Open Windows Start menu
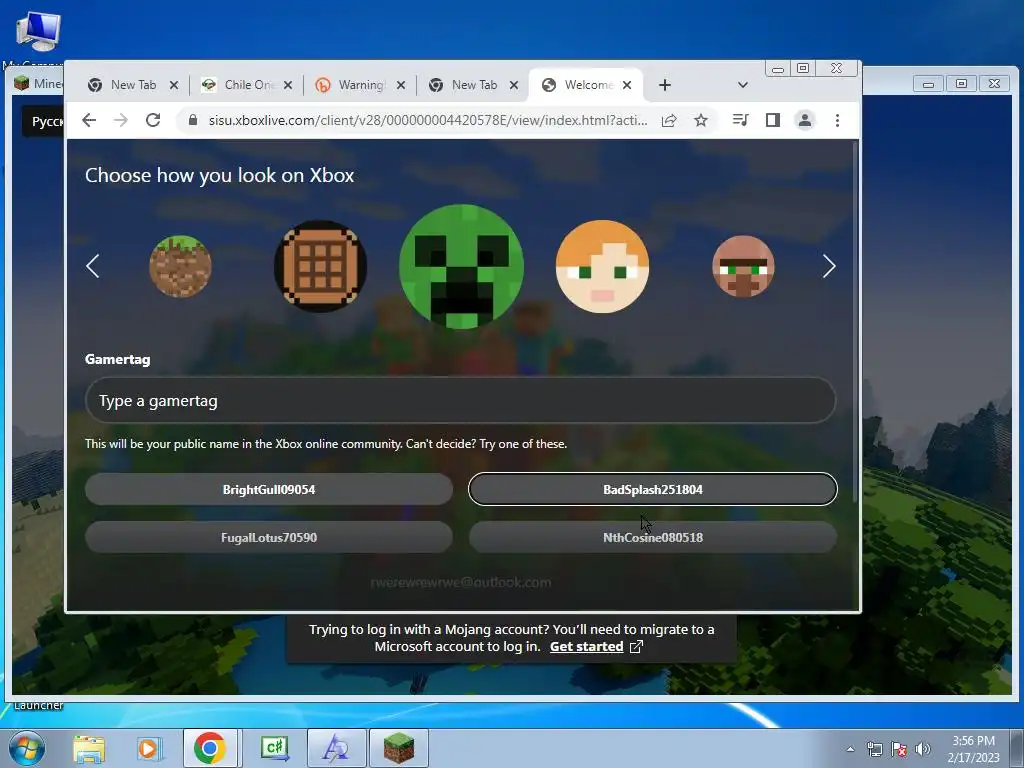The width and height of the screenshot is (1024, 768). (x=26, y=748)
